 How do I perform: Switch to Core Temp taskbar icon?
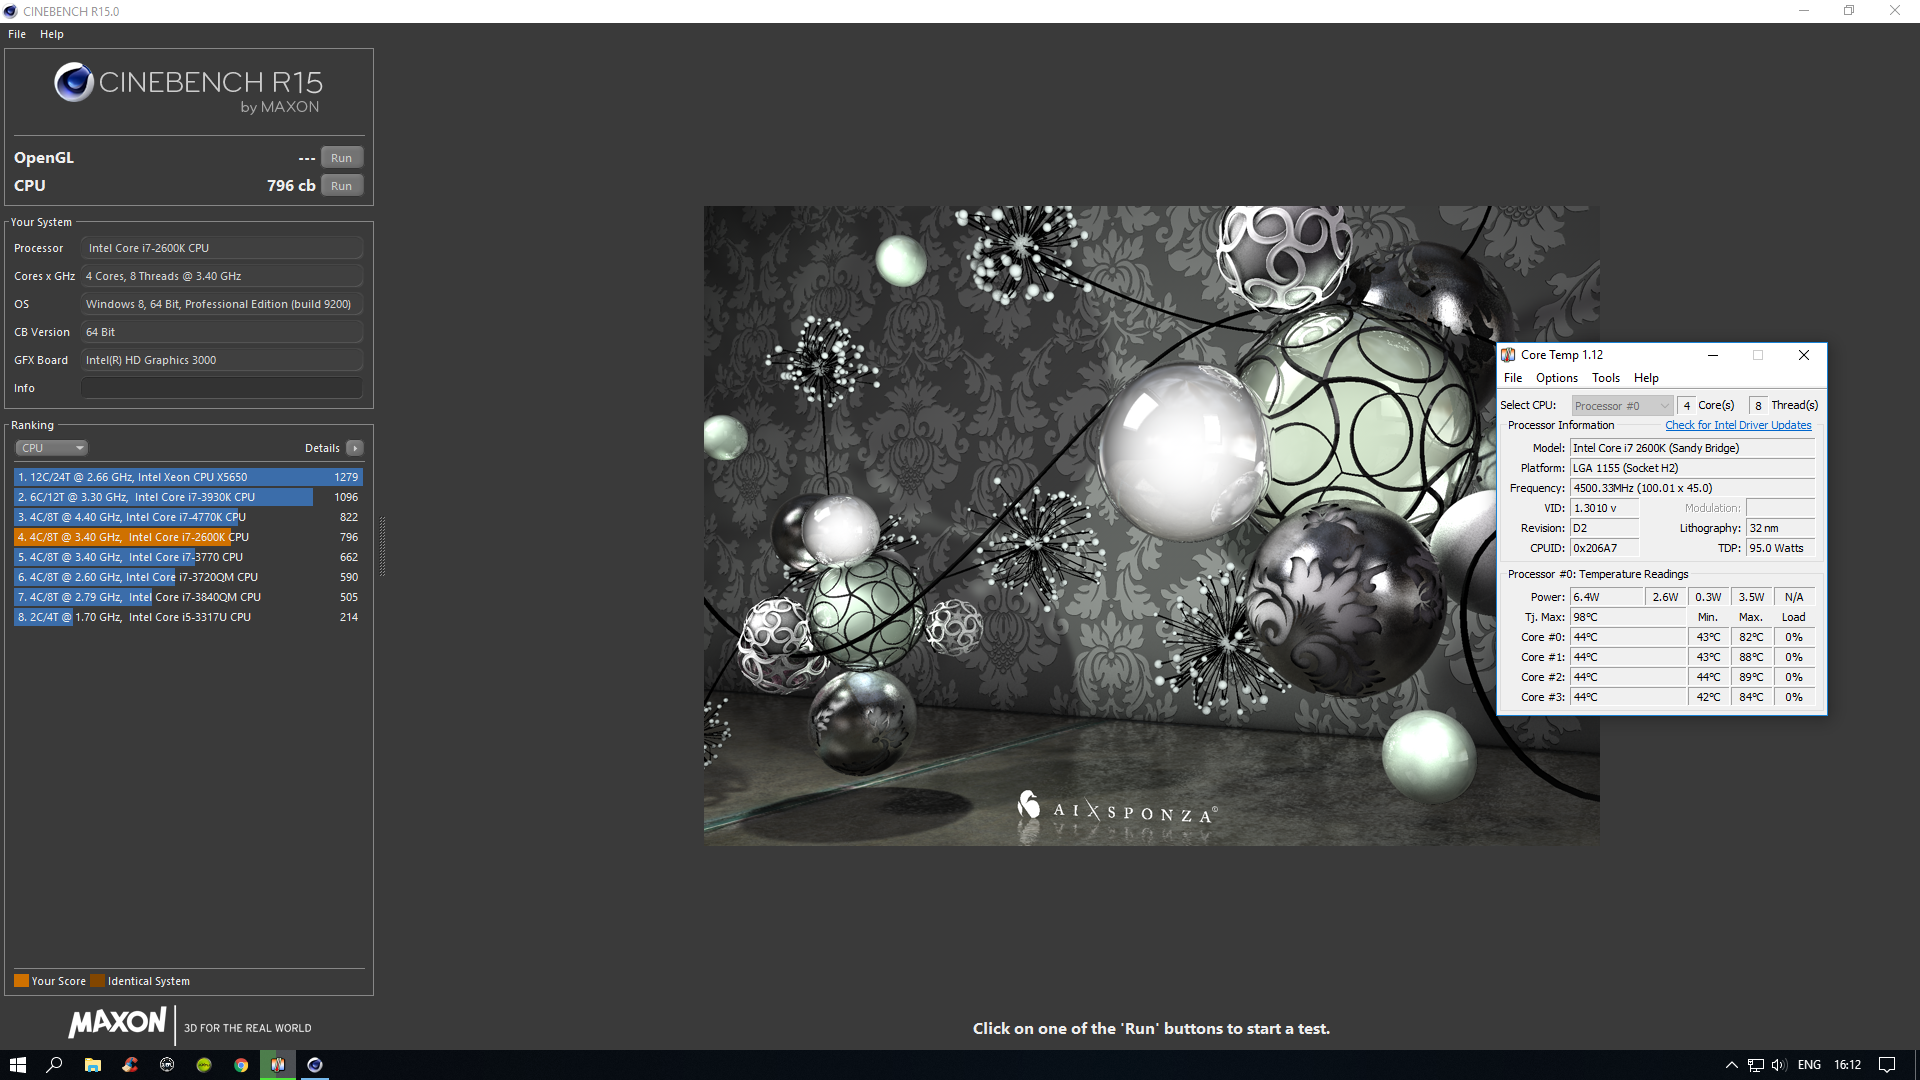(x=278, y=1065)
